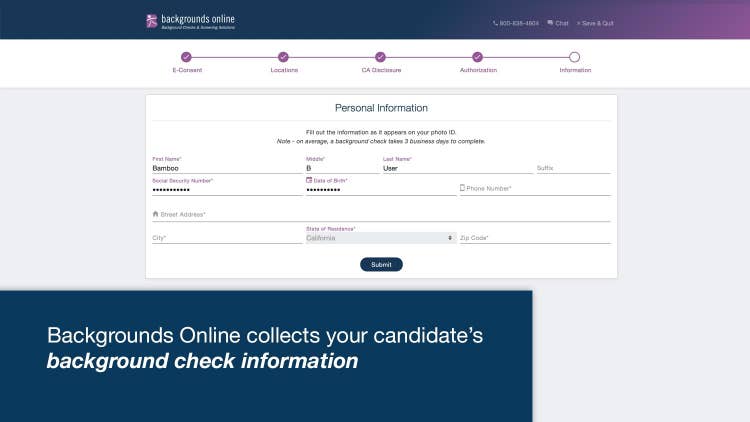Click the Last Name field containing User

tap(458, 168)
